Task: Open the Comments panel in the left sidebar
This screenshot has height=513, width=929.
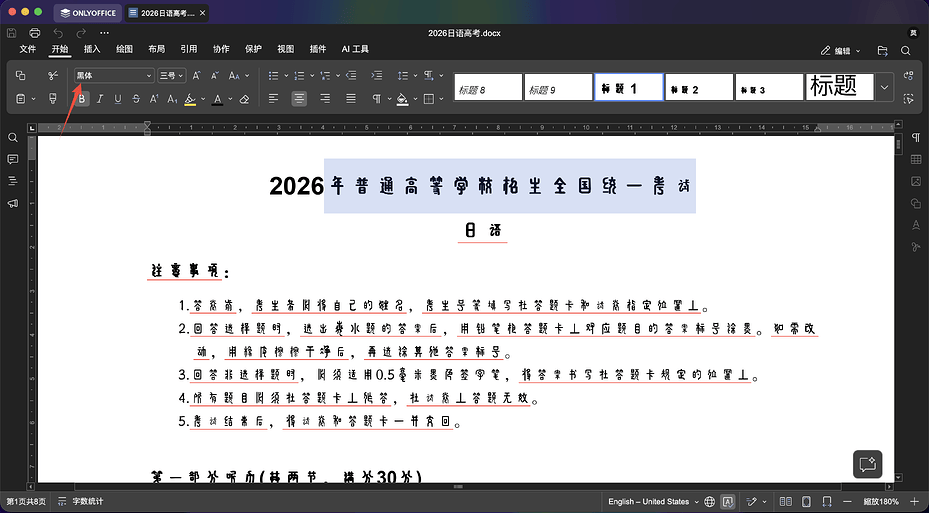Action: tap(12, 159)
